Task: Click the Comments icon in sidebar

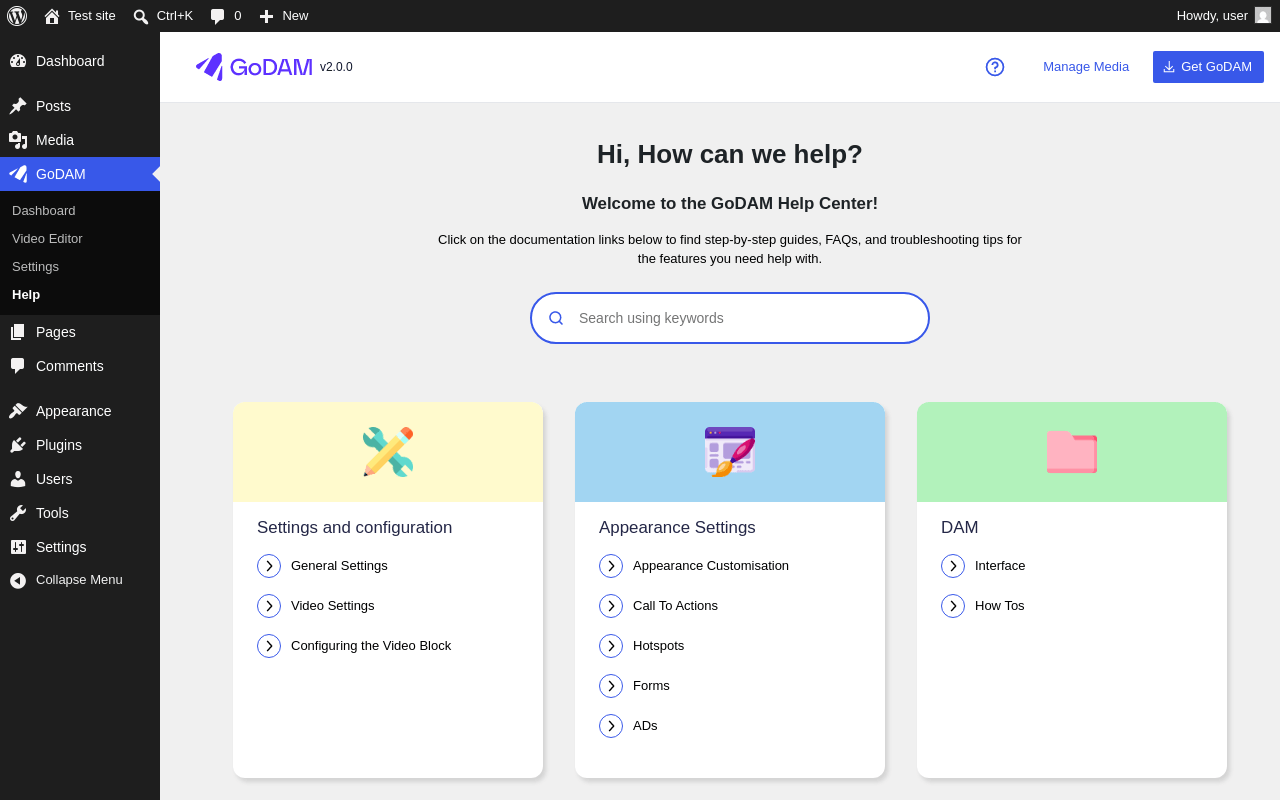Action: click(18, 366)
